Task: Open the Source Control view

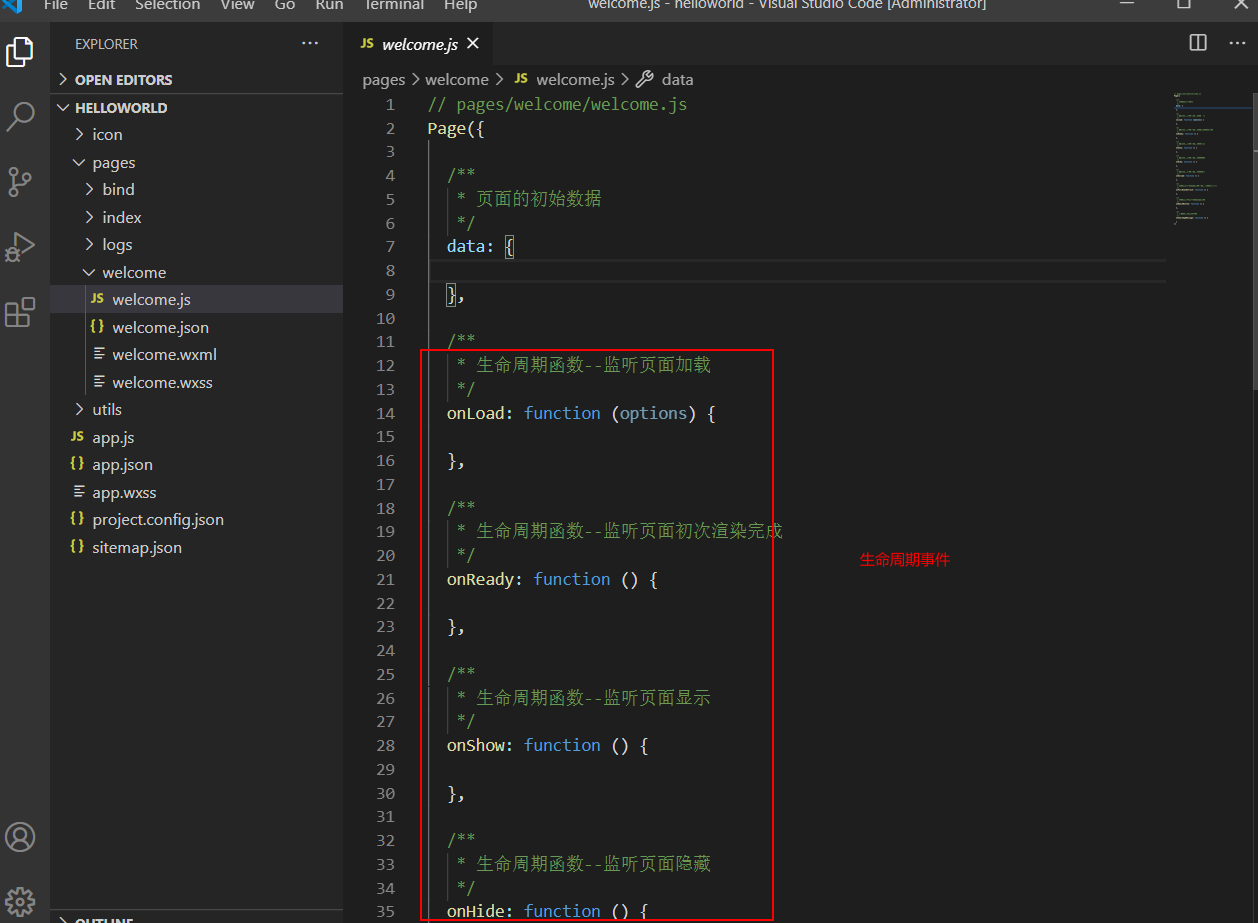Action: [x=20, y=181]
